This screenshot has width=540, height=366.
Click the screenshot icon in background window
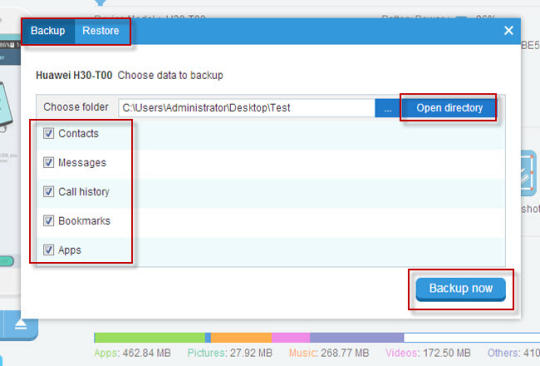click(529, 173)
